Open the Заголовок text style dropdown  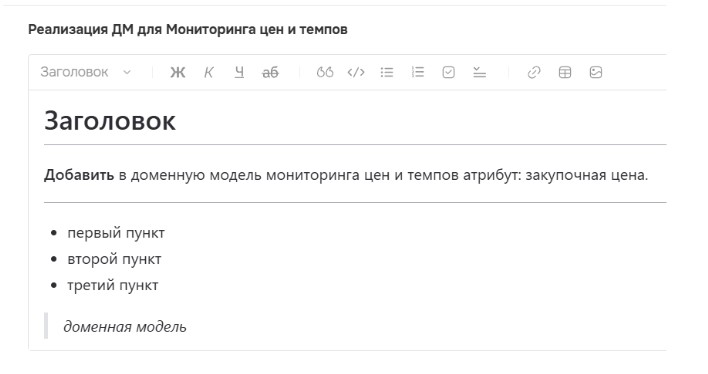pos(86,72)
